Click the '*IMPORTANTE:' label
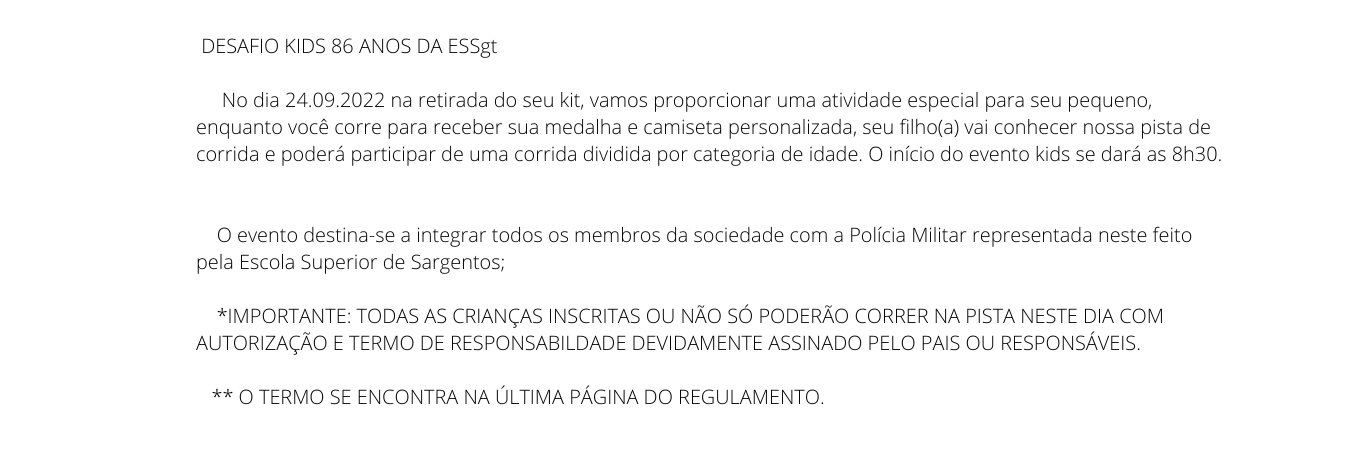This screenshot has height=473, width=1349. [x=284, y=316]
